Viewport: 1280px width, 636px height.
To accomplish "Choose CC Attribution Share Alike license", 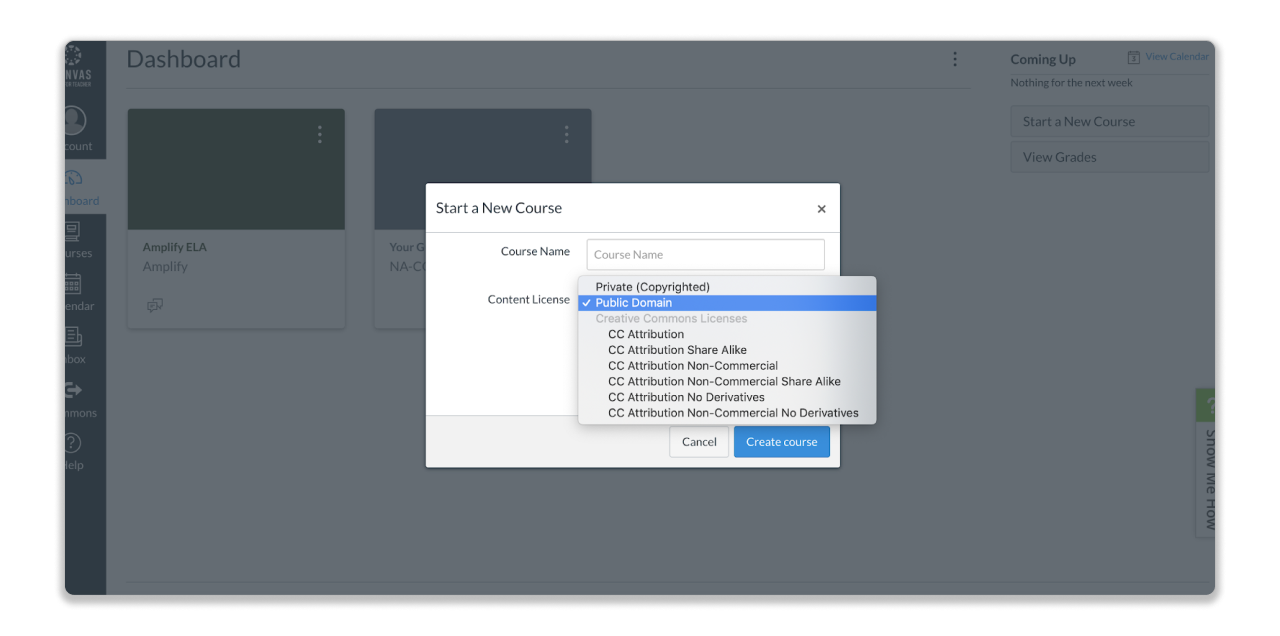I will click(x=727, y=350).
